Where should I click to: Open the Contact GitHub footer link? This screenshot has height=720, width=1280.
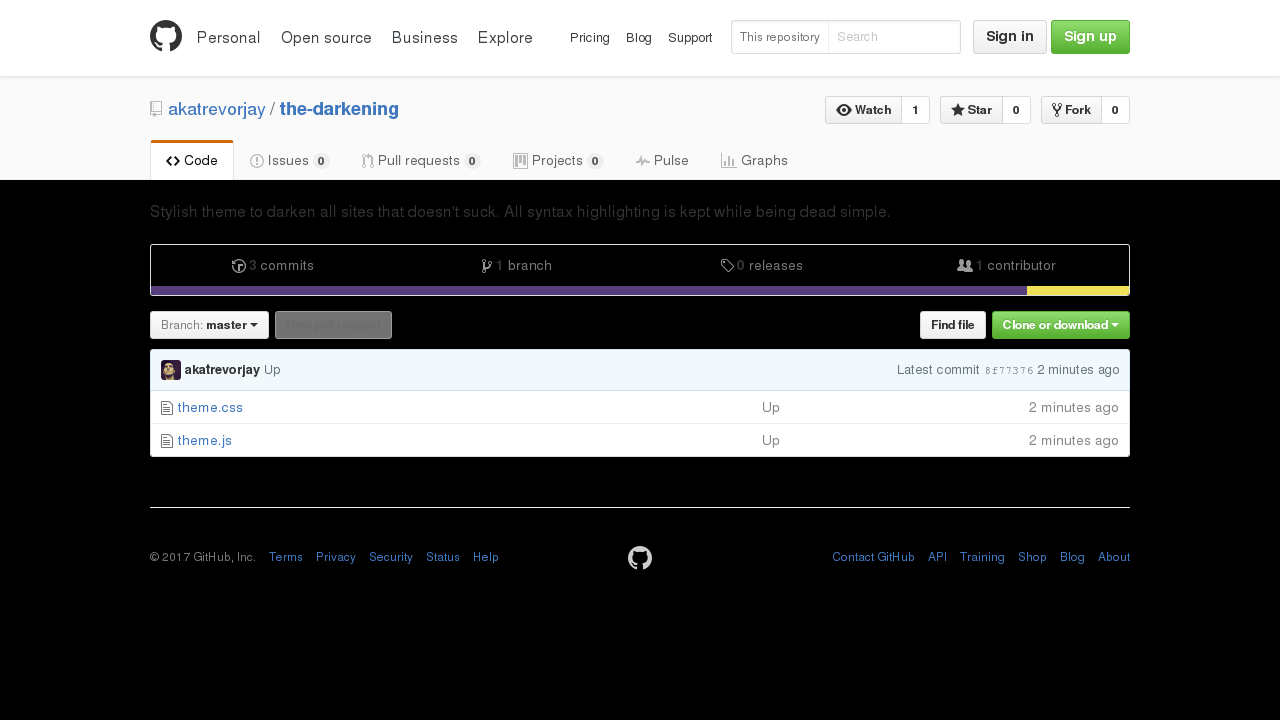point(873,558)
